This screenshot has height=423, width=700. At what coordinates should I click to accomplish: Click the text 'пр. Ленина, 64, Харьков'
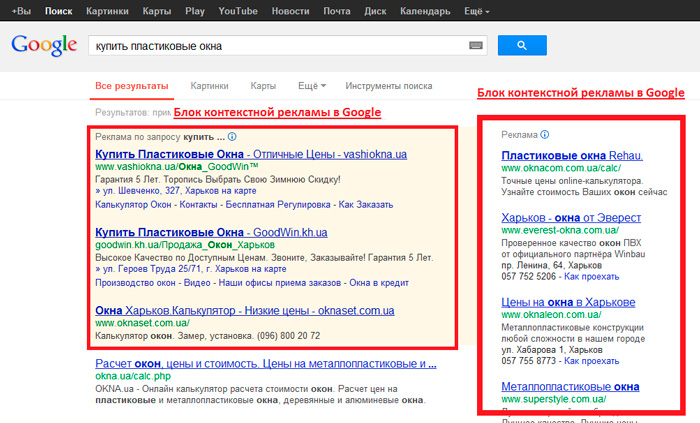(x=551, y=265)
